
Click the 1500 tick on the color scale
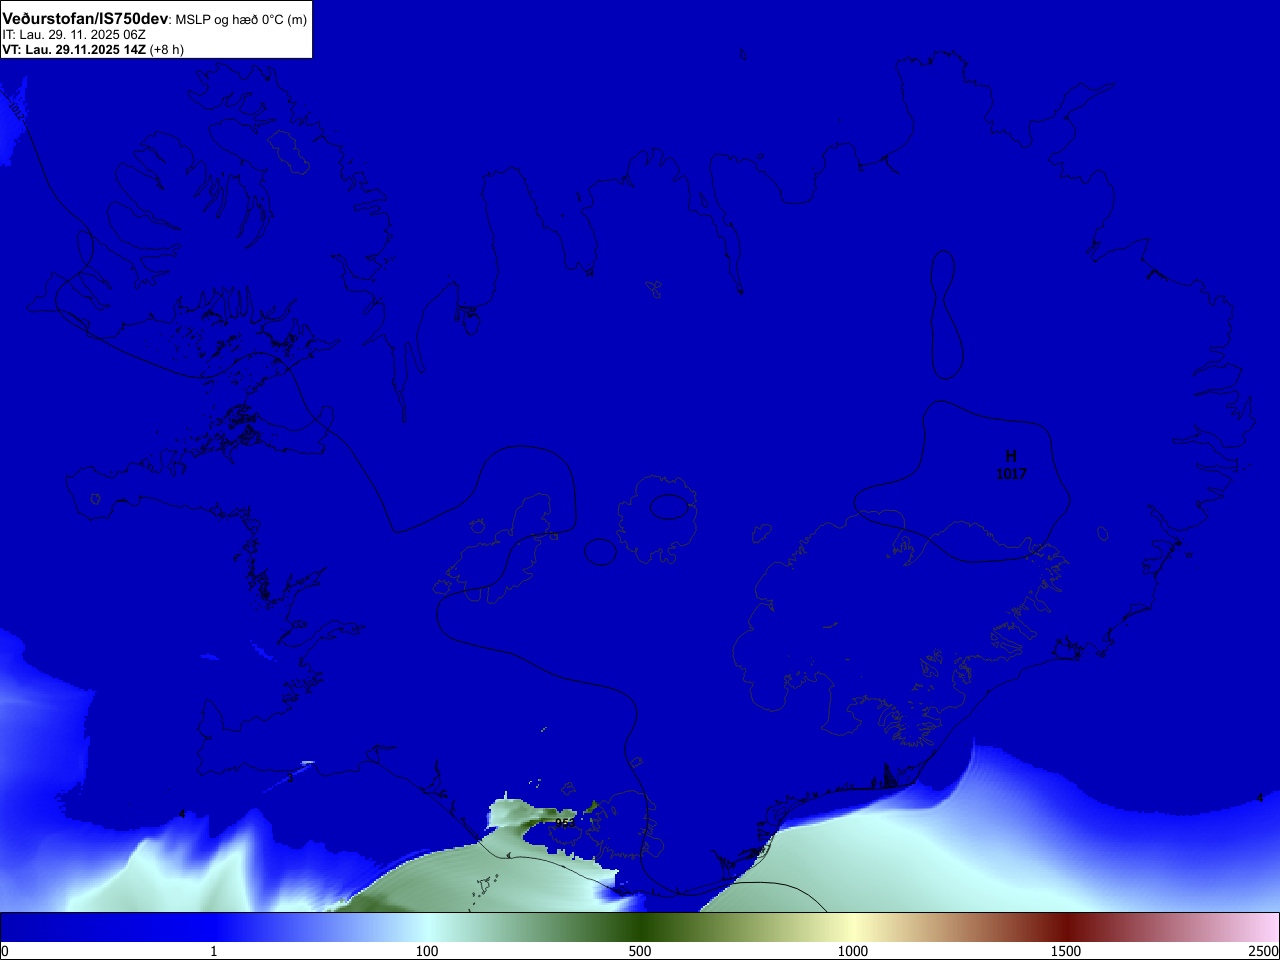click(1066, 951)
